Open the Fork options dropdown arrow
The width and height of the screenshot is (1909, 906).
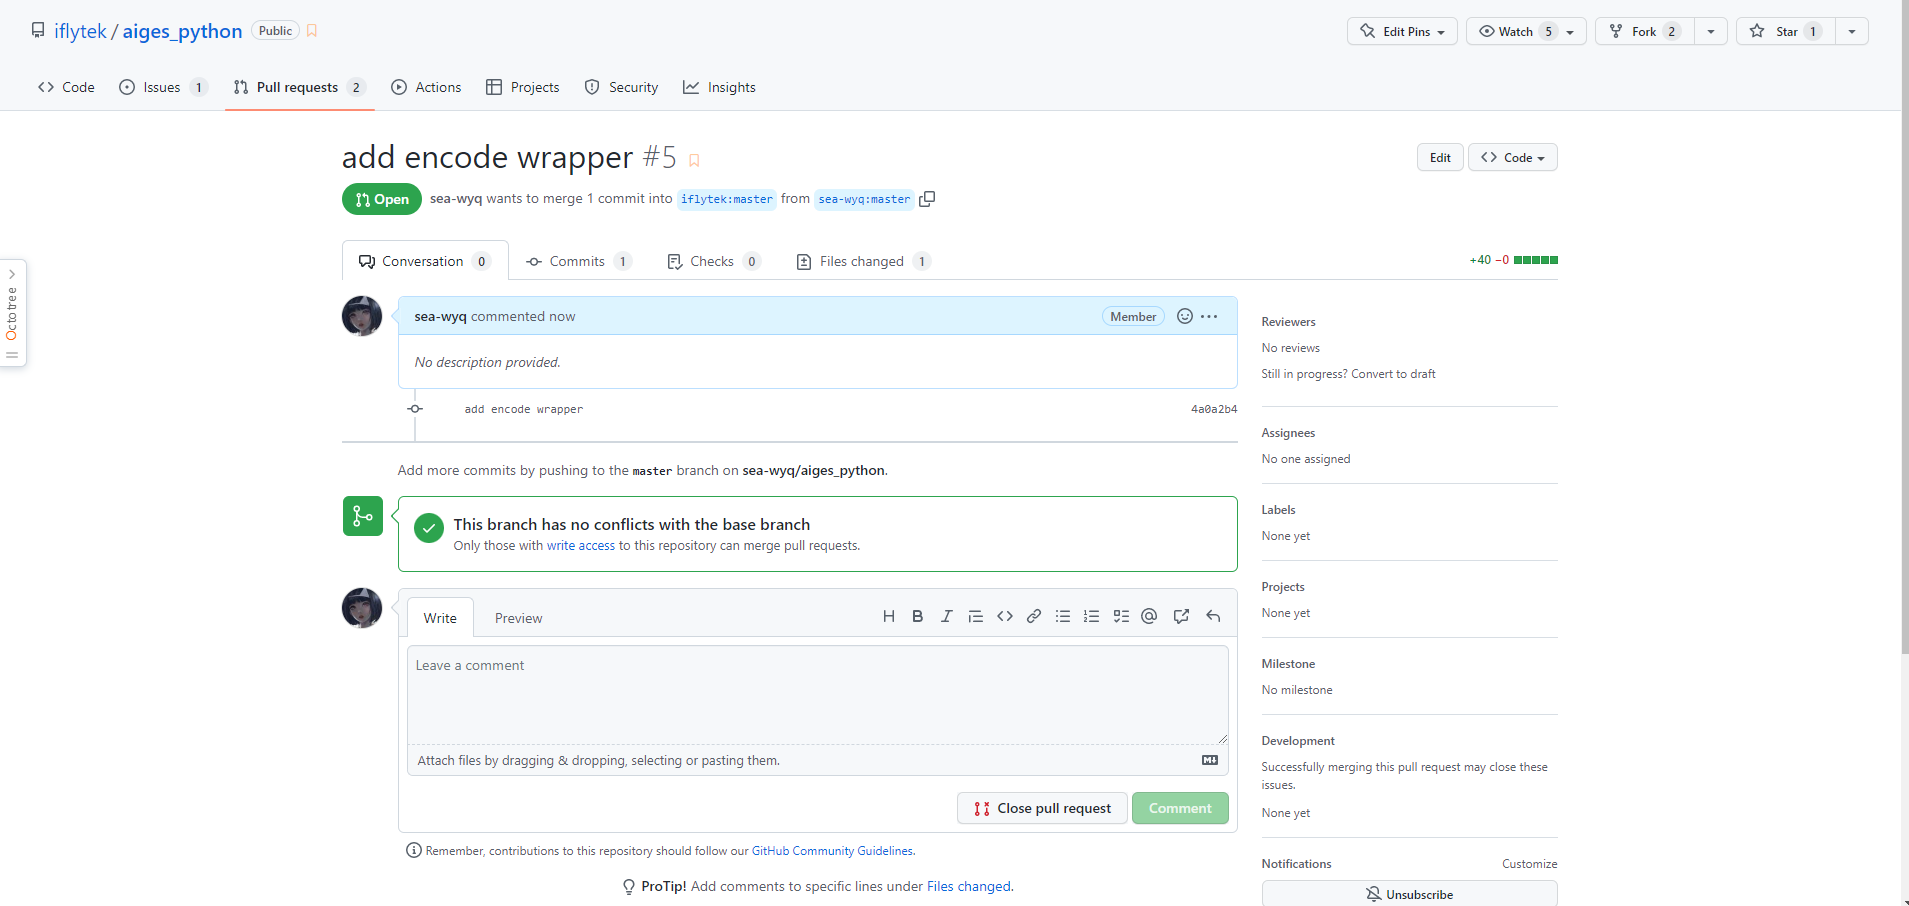click(1711, 31)
